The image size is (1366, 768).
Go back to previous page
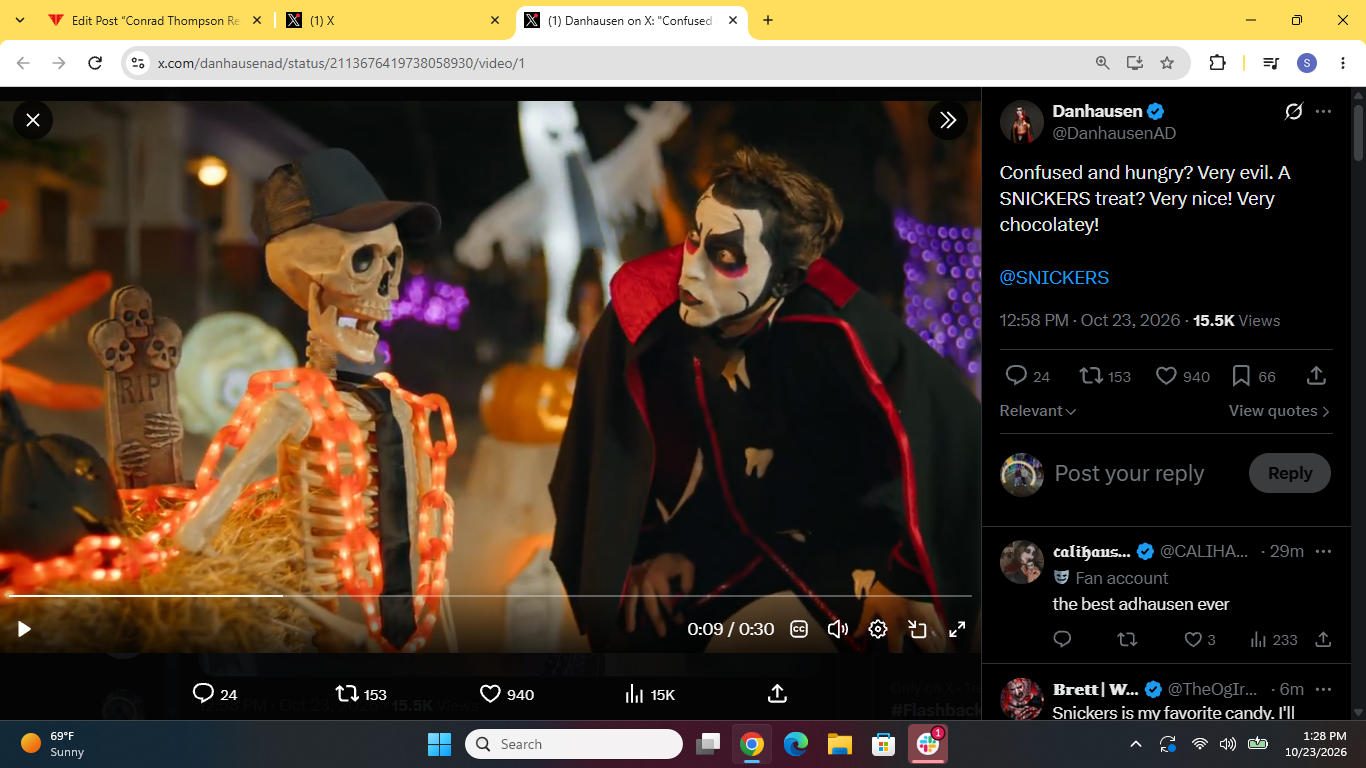coord(23,63)
